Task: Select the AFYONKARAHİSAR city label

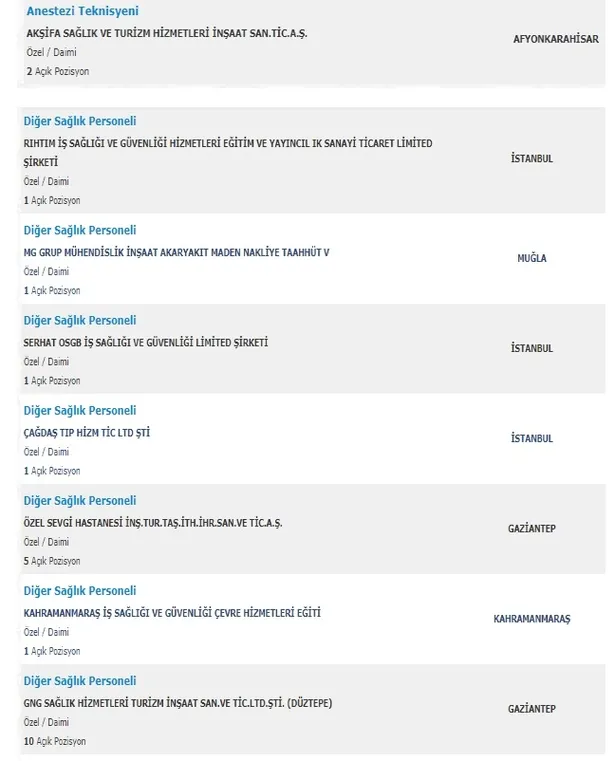Action: click(x=555, y=39)
